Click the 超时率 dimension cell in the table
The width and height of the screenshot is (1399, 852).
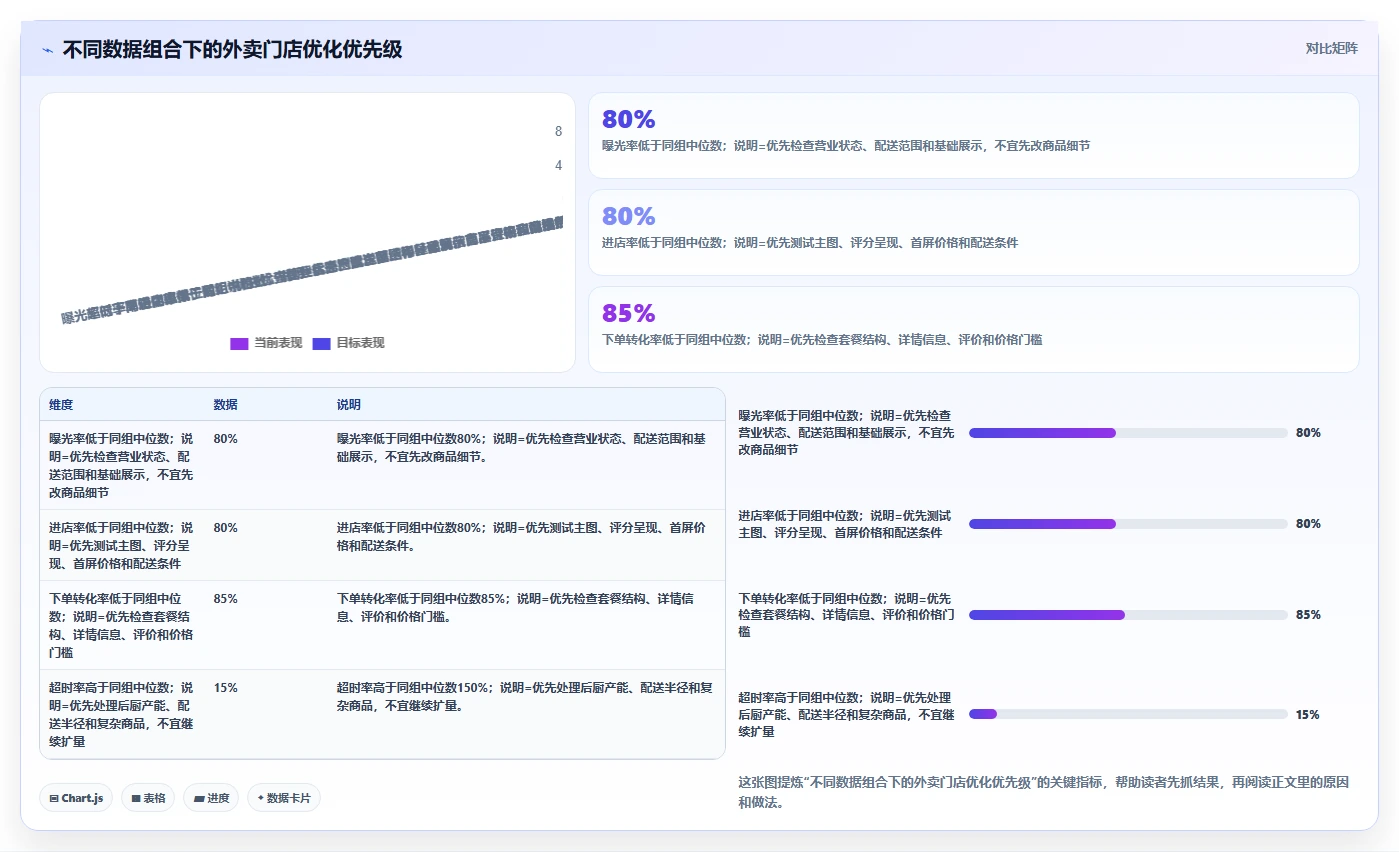point(121,714)
